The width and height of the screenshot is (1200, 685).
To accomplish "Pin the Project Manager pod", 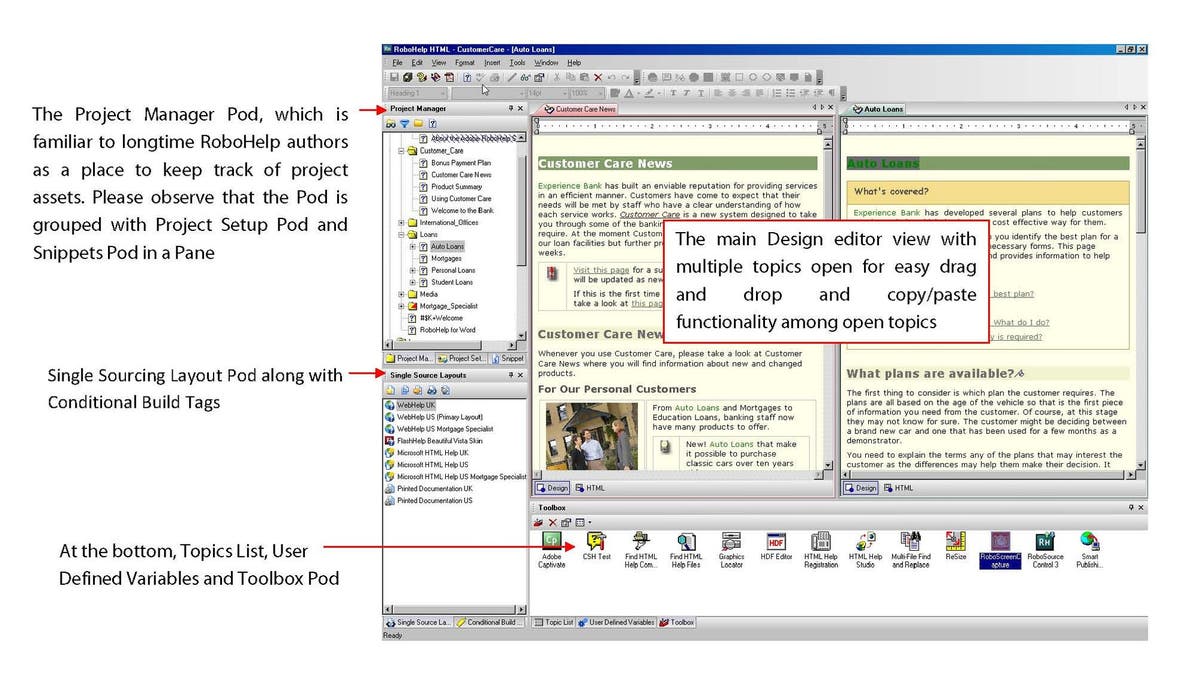I will coord(513,107).
